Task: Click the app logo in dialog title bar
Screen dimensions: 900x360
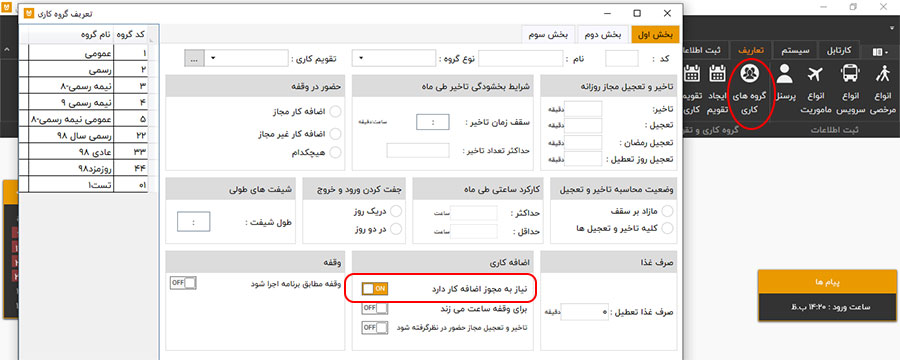Action: (x=29, y=13)
